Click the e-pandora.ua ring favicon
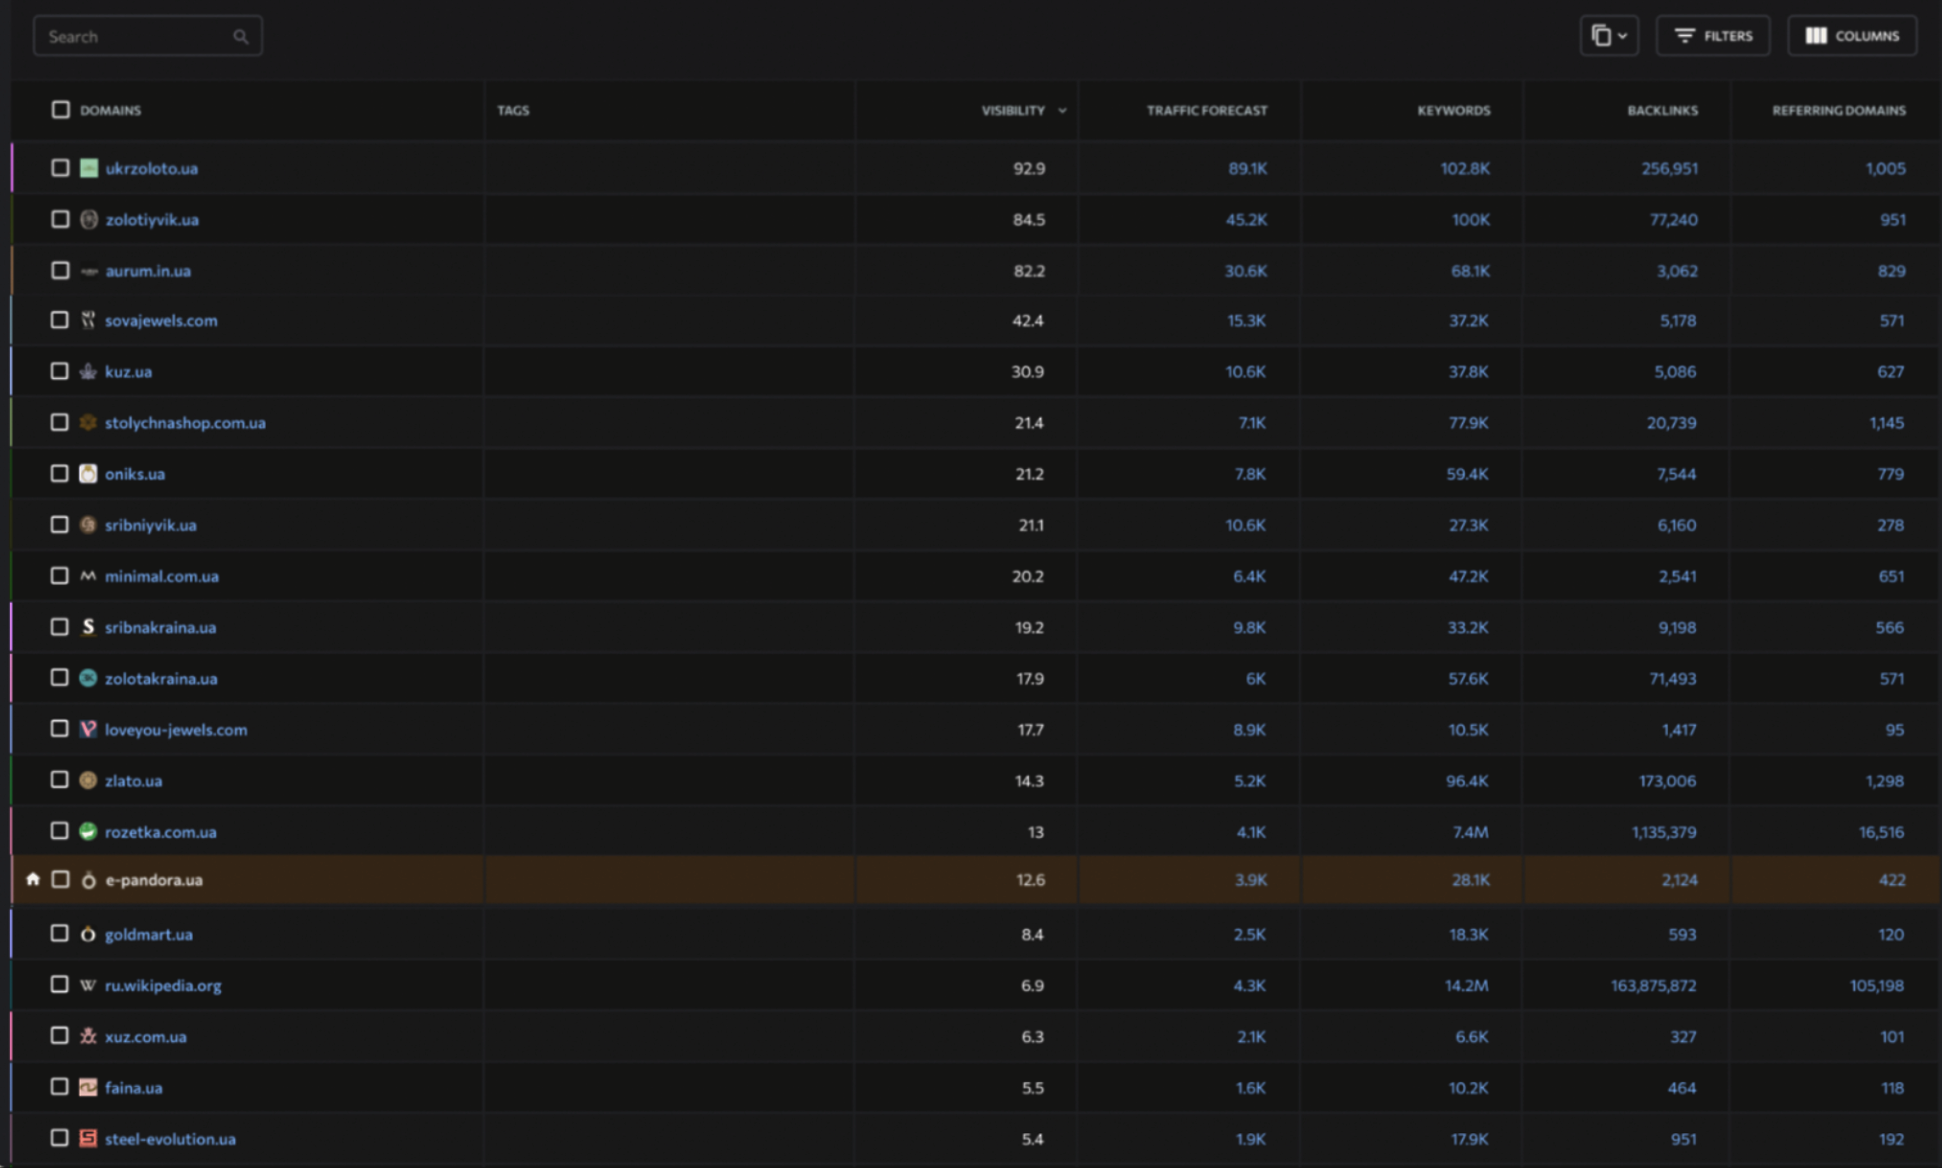The image size is (1942, 1168). pyautogui.click(x=88, y=880)
